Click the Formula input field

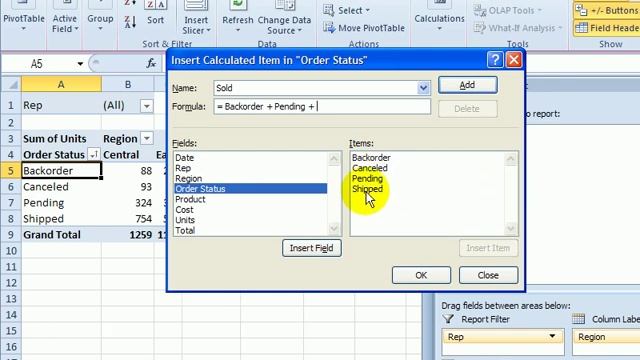pyautogui.click(x=322, y=107)
